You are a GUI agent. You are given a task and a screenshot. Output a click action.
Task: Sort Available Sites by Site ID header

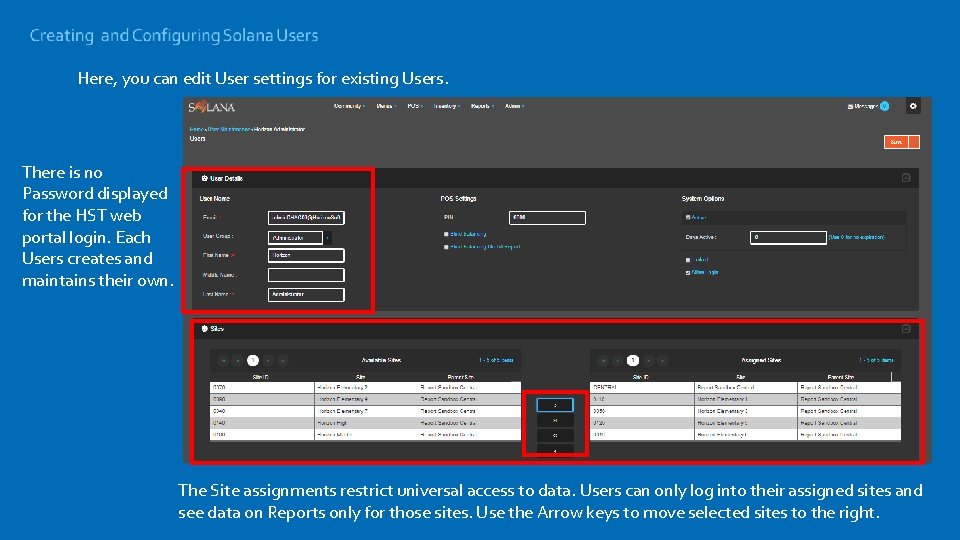261,377
